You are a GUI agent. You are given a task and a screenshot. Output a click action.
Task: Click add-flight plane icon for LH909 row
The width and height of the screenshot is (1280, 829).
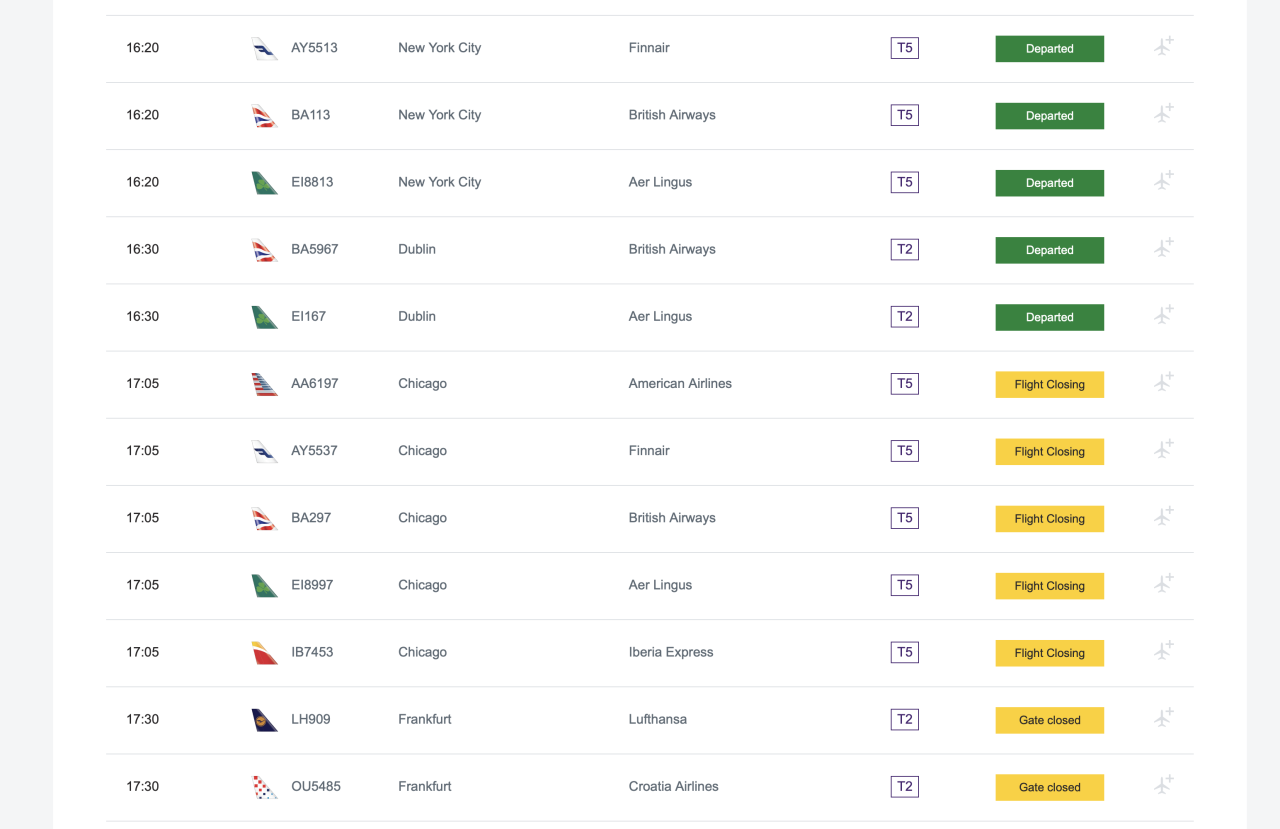[x=1163, y=718]
